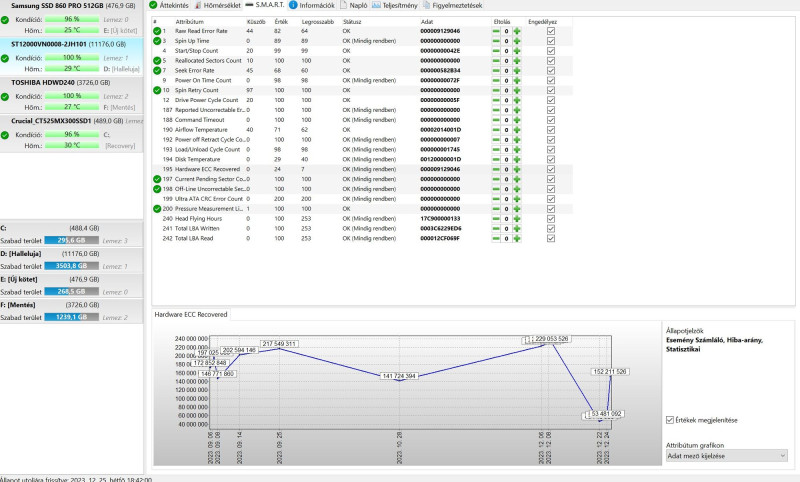Click minus offset icon for Raw Read Error Rate
800x482 pixels.
click(496, 31)
